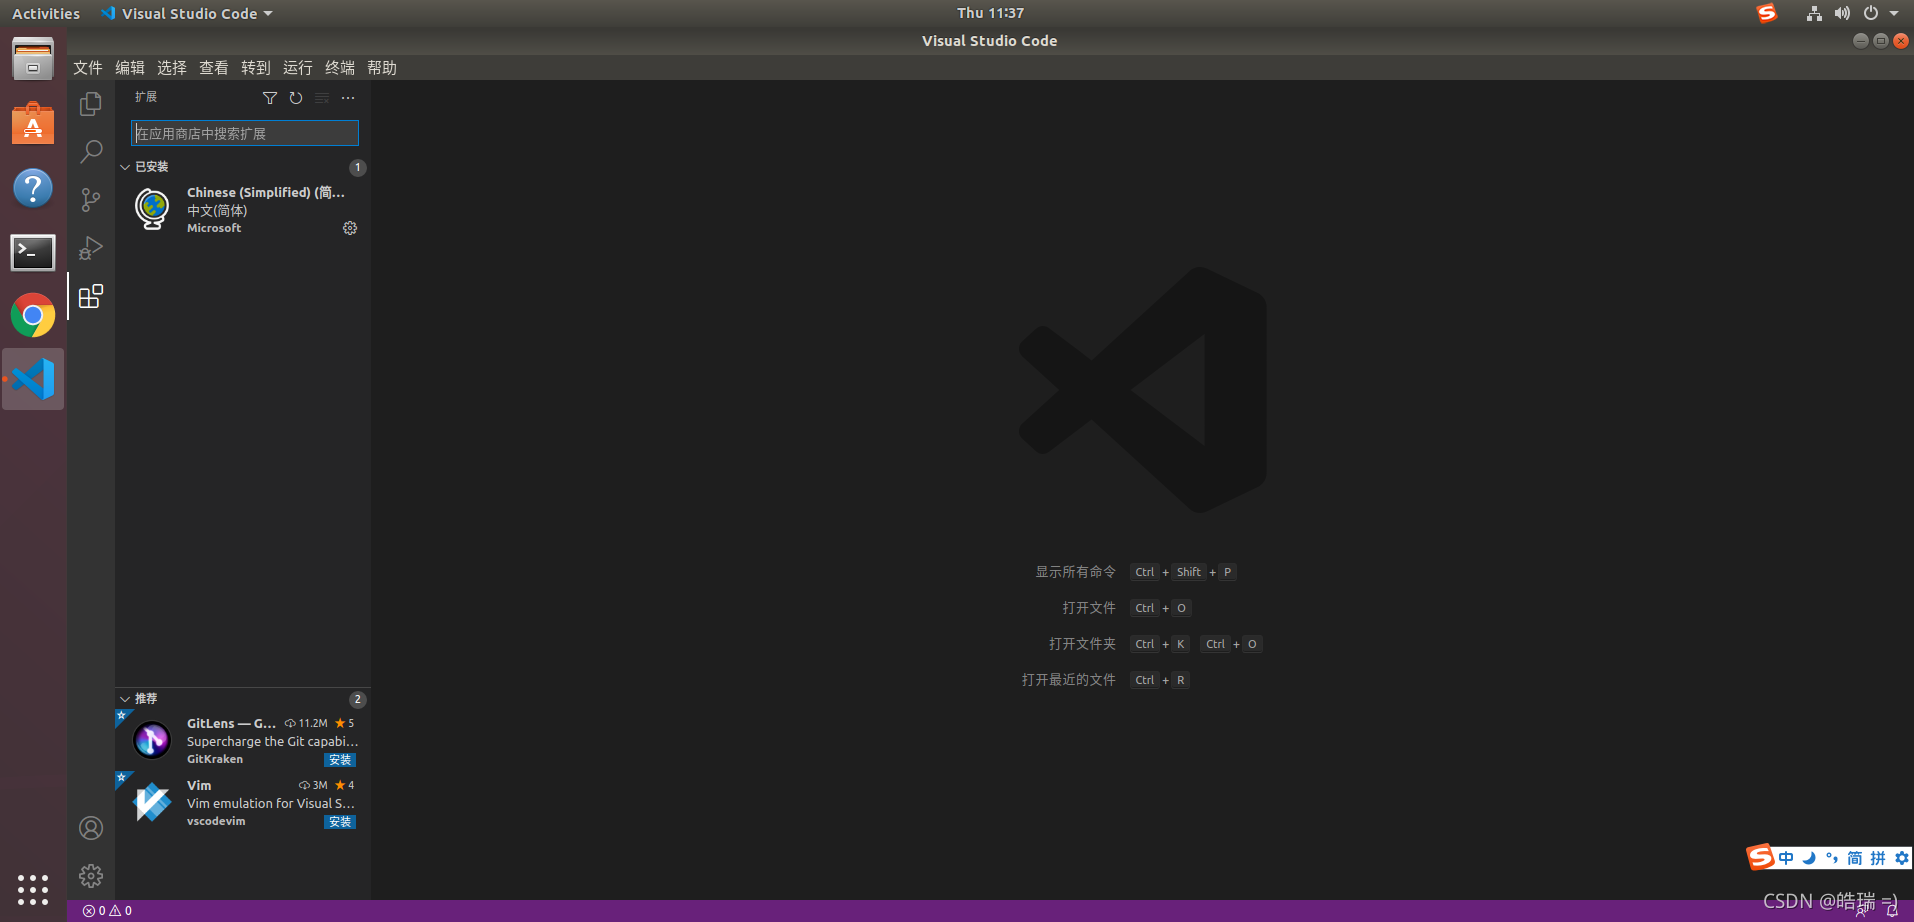The image size is (1914, 922).
Task: Open the 运行 (Run) menu
Action: [298, 68]
